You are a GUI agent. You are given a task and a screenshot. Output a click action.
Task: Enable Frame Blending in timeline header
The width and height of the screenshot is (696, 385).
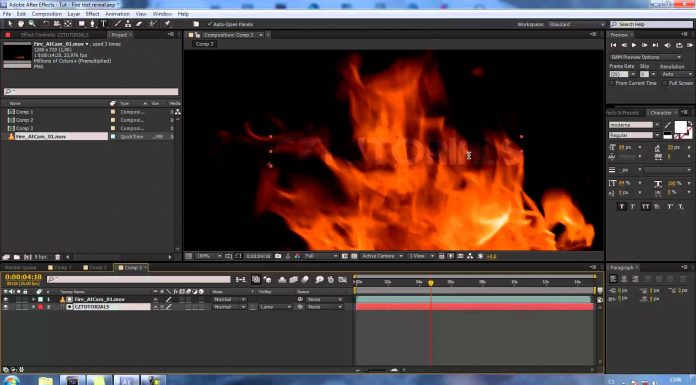[x=293, y=279]
